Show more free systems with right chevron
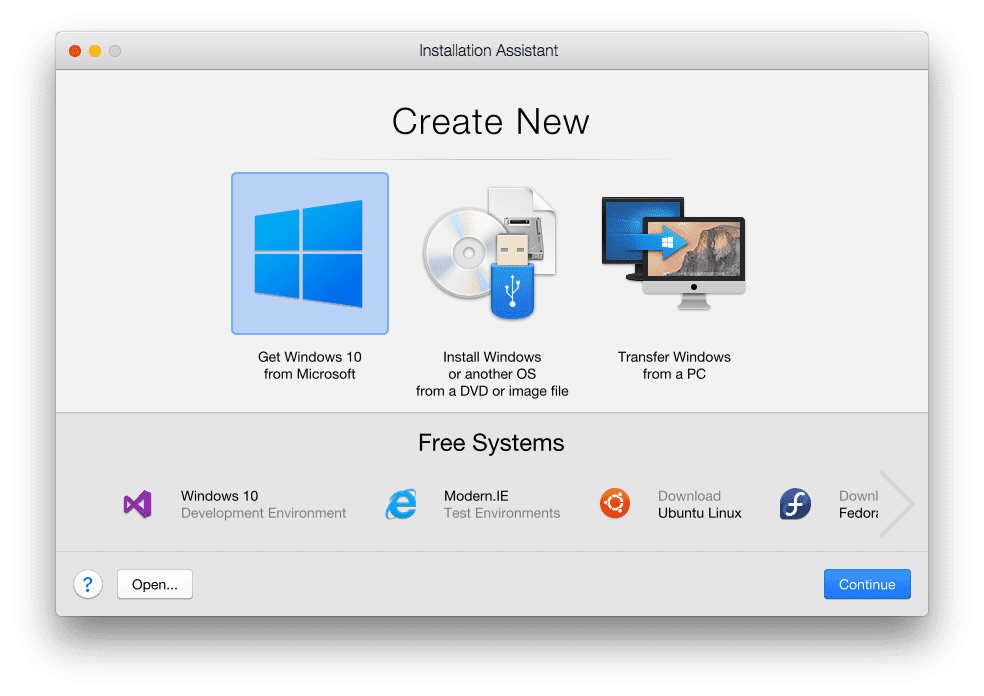 pyautogui.click(x=897, y=503)
